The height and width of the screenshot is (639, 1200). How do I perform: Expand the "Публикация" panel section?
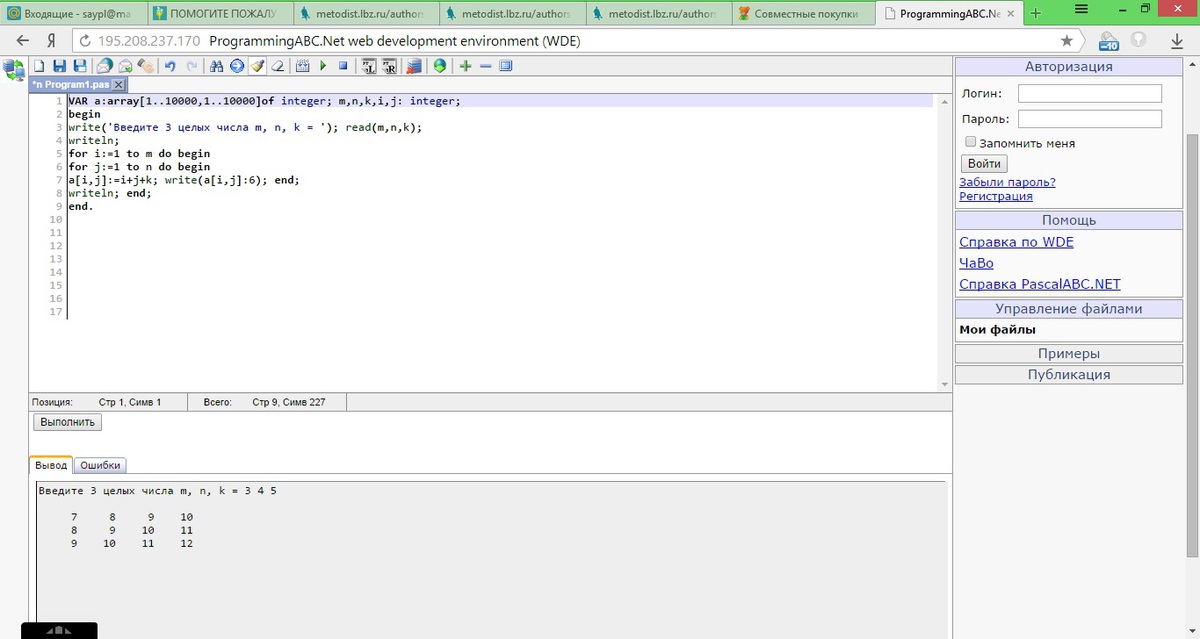[x=1068, y=374]
